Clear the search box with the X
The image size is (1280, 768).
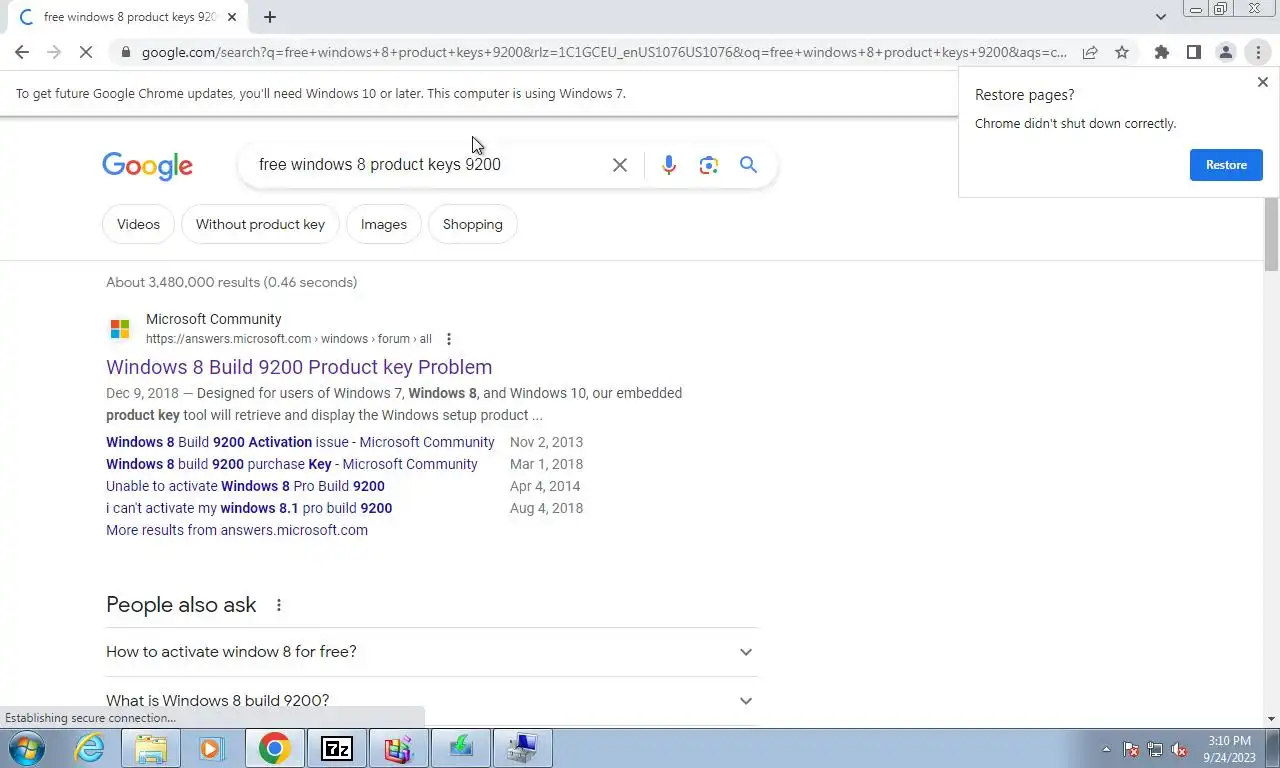620,165
